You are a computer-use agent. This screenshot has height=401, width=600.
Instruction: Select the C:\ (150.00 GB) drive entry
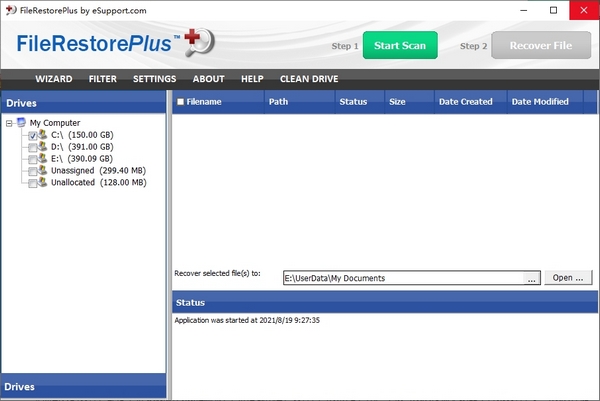[x=82, y=135]
